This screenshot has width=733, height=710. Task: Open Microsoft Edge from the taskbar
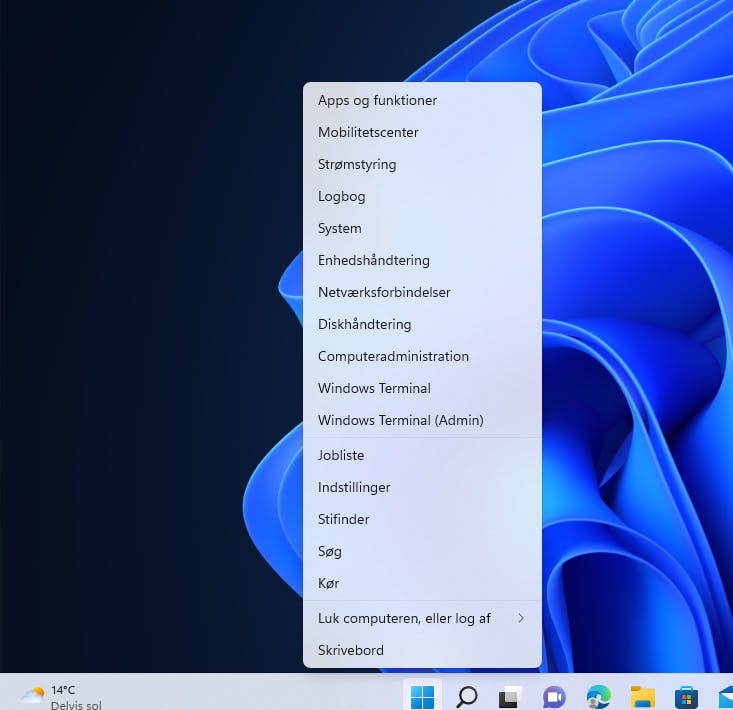[599, 697]
